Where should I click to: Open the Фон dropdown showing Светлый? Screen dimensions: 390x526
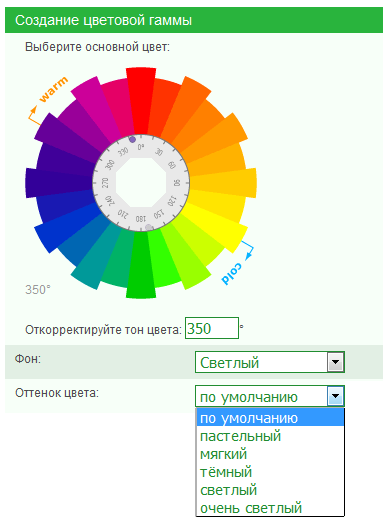270,362
